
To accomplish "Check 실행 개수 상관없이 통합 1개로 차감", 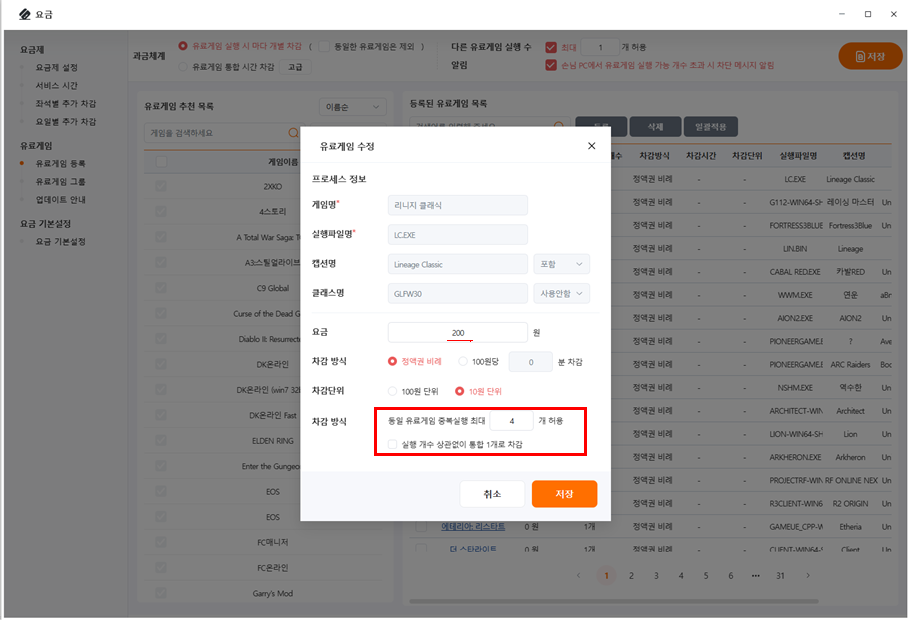I will coord(393,444).
